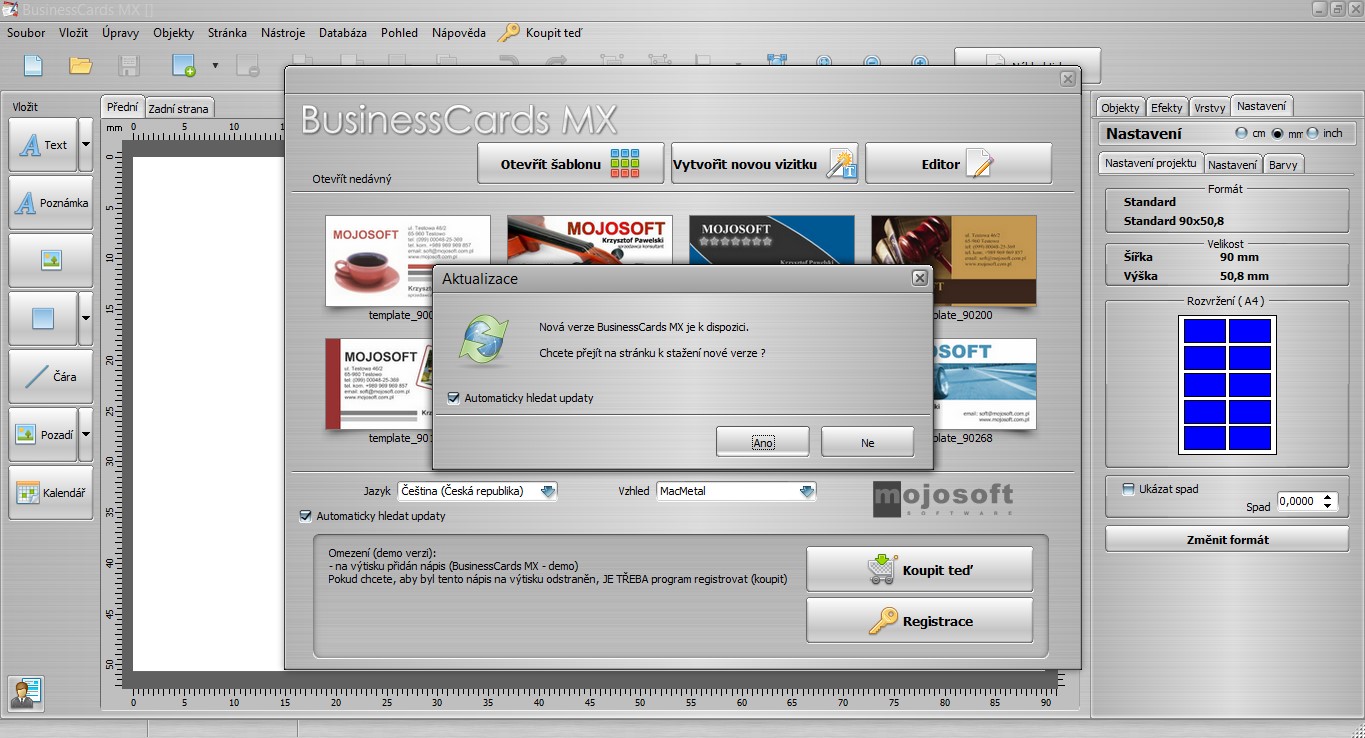Viewport: 1365px width, 738px height.
Task: Open the Úpravy menu
Action: point(120,33)
